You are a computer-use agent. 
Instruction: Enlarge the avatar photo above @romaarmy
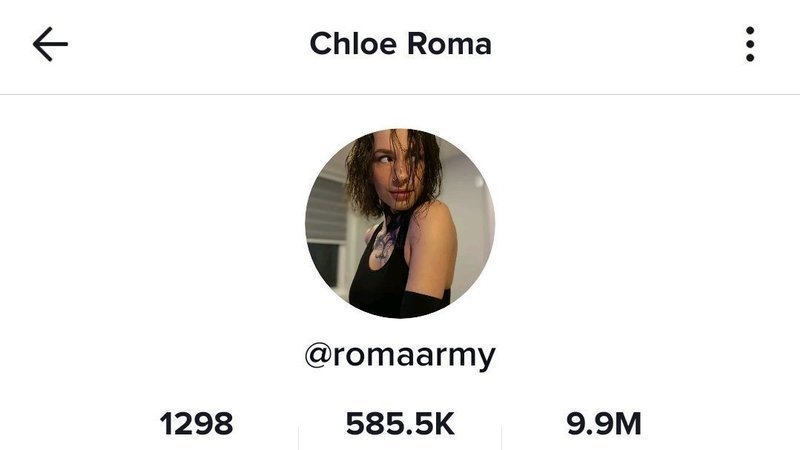(x=400, y=223)
